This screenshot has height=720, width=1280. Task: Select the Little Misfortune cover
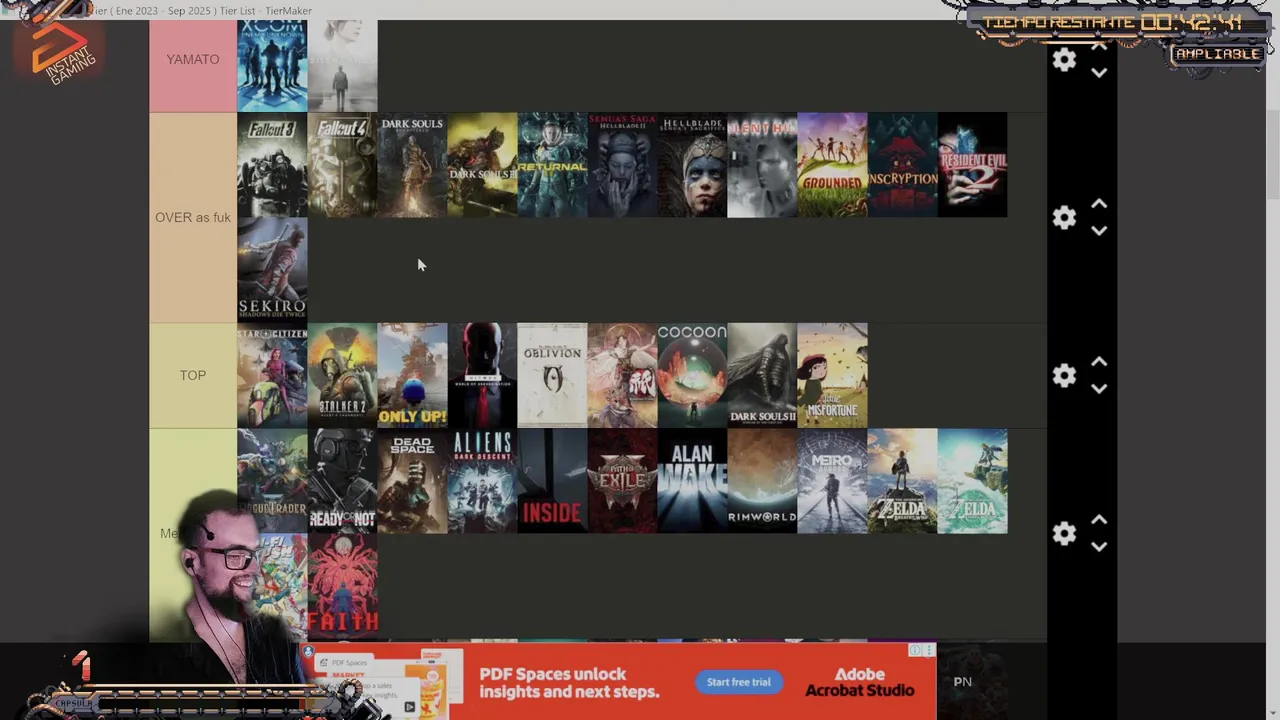tap(832, 376)
